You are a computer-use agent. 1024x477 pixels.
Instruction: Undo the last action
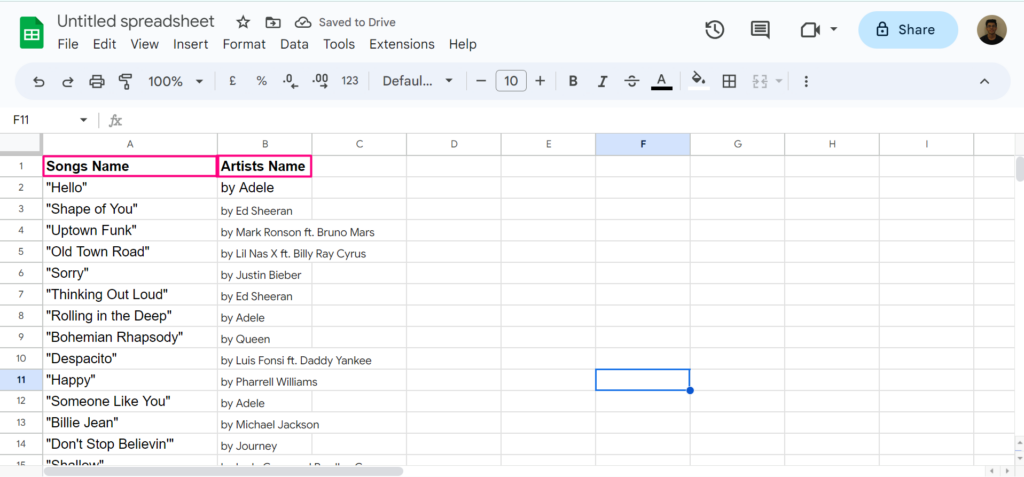click(39, 81)
